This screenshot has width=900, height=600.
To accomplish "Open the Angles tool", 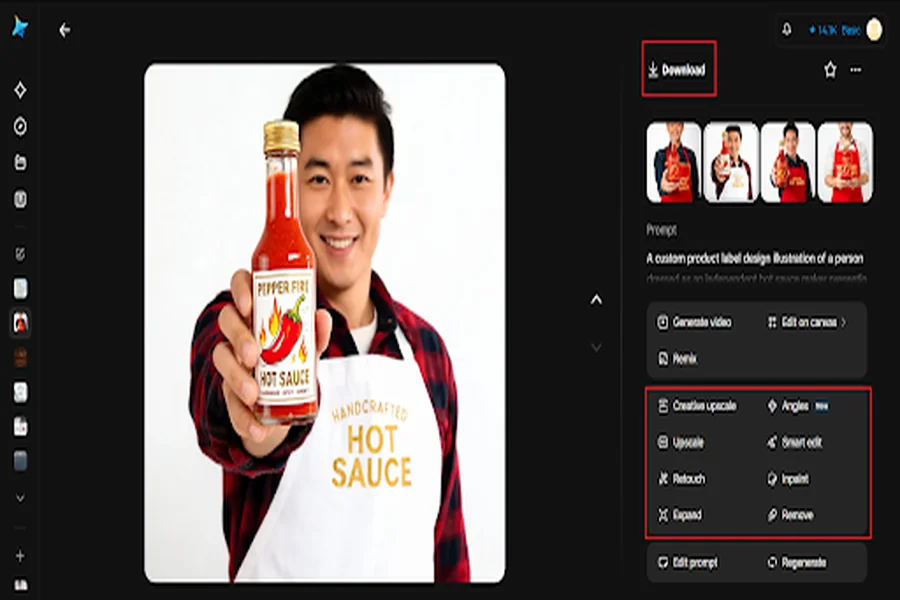I will pyautogui.click(x=798, y=406).
